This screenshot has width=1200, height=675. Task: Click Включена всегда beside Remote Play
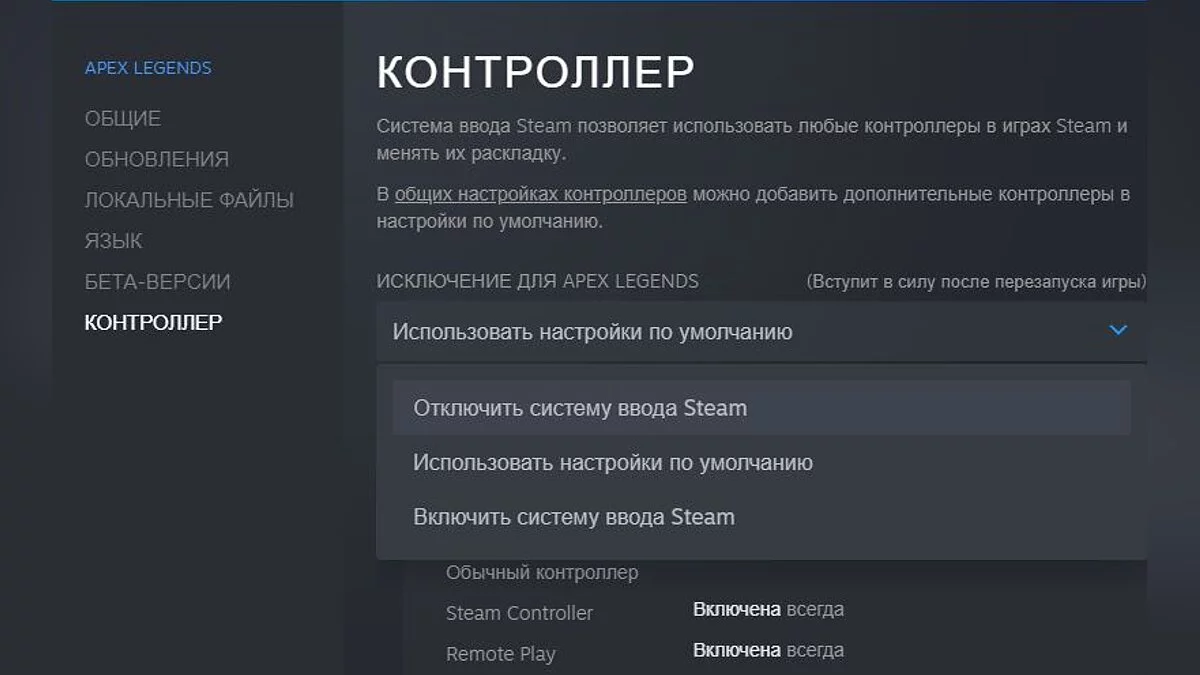768,650
